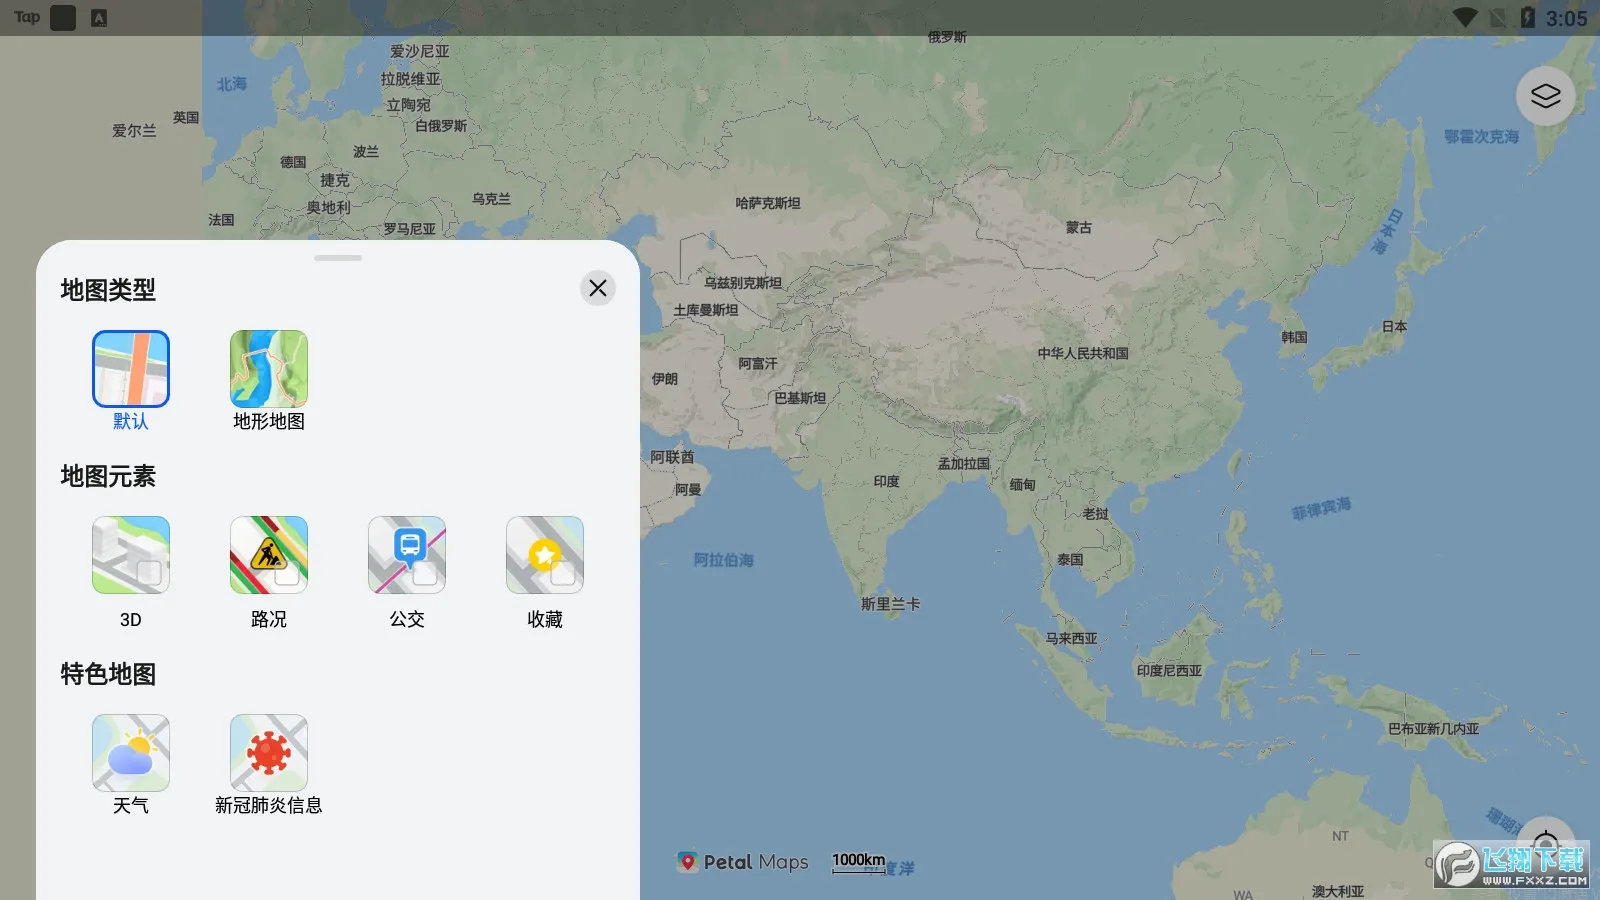
Task: Collapse the panel using the drag handle
Action: [337, 257]
